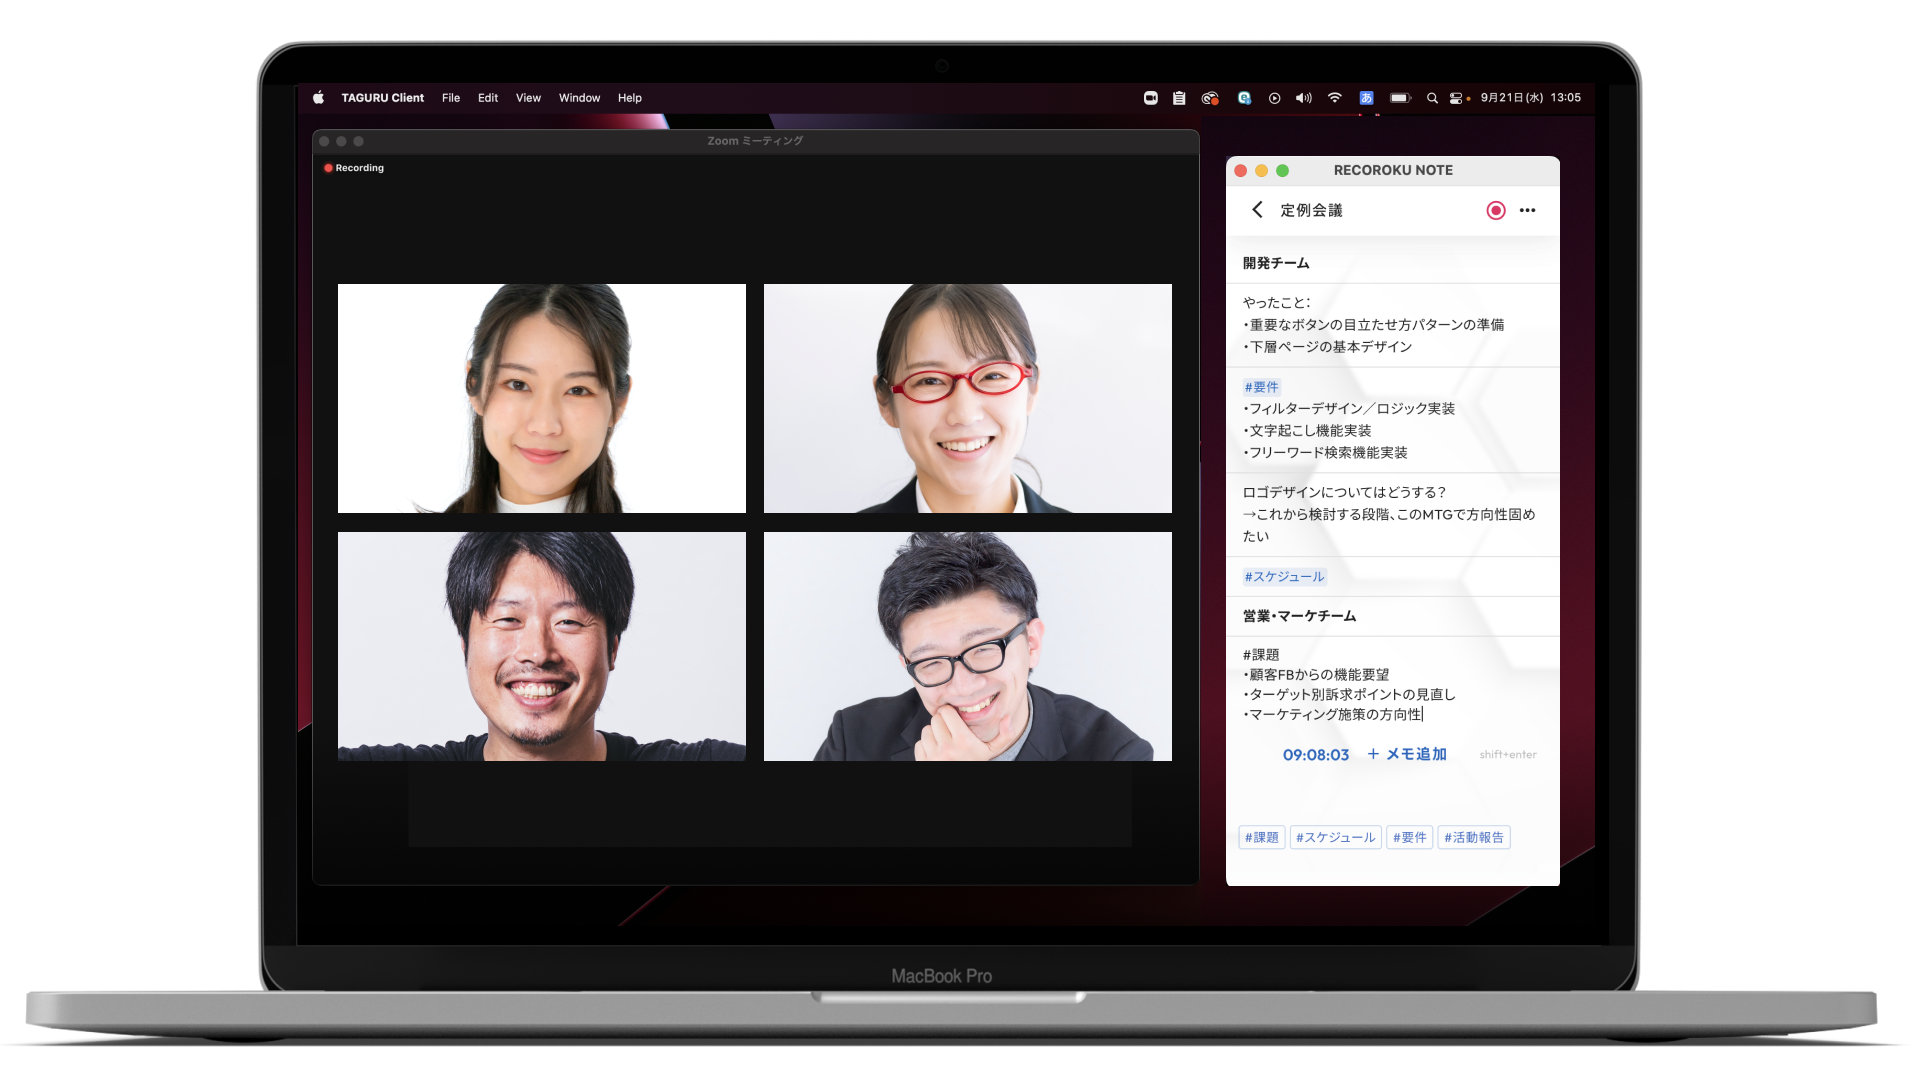Click the Recording indicator in the Zoom window

(354, 167)
